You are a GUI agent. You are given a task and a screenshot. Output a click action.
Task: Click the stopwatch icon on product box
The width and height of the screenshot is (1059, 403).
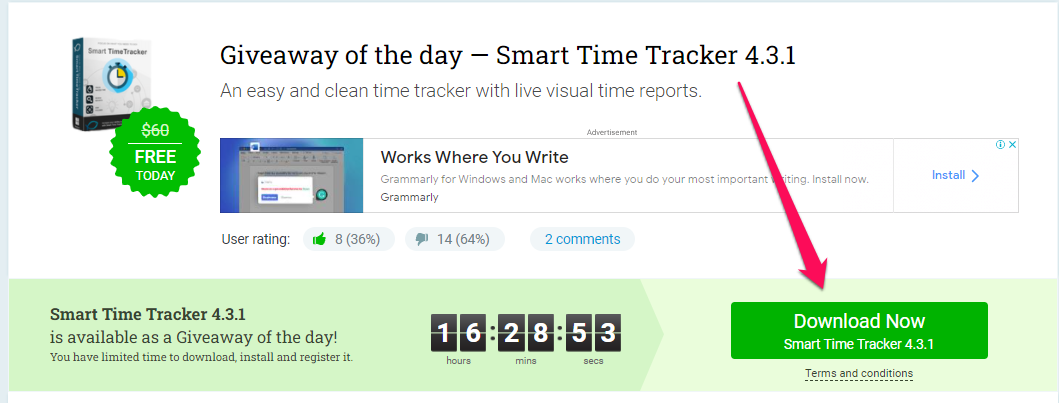click(114, 75)
